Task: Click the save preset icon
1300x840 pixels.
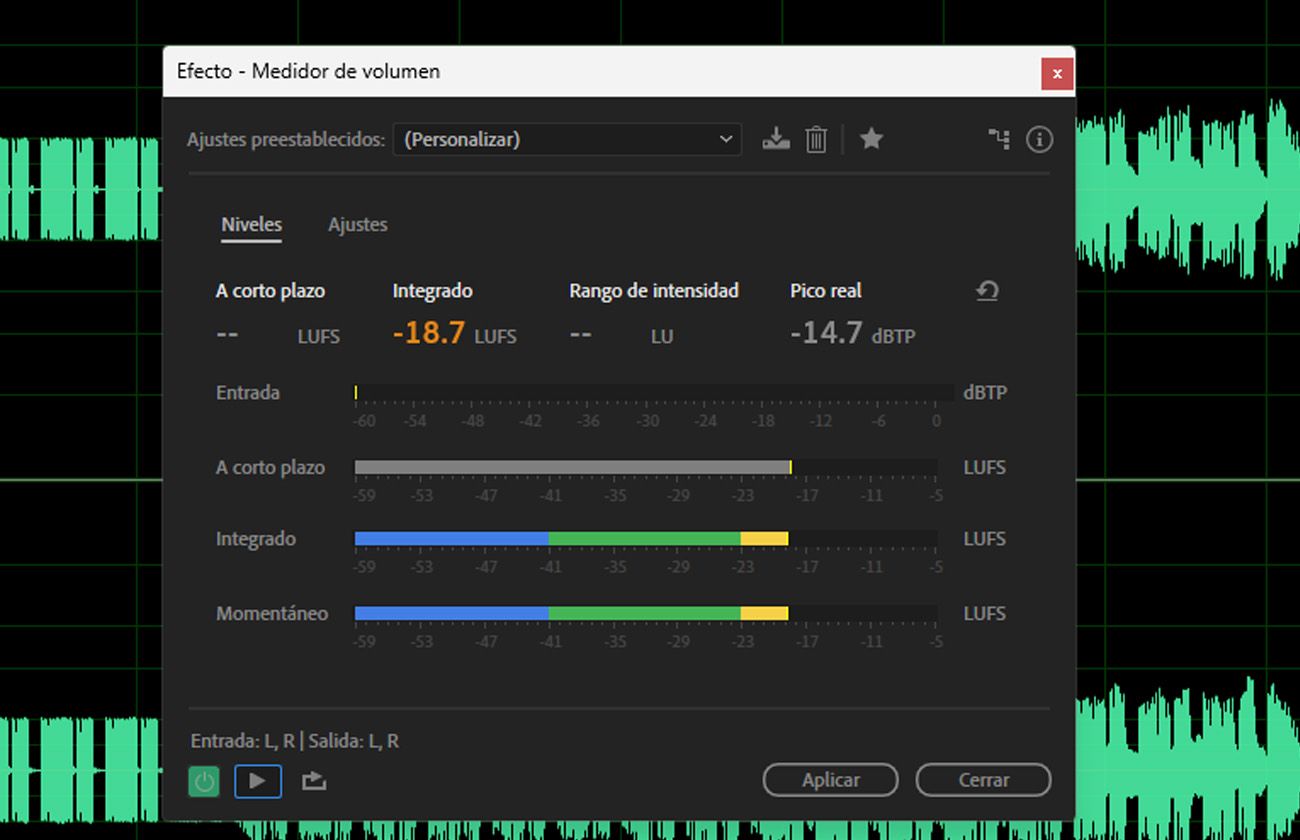Action: point(776,139)
